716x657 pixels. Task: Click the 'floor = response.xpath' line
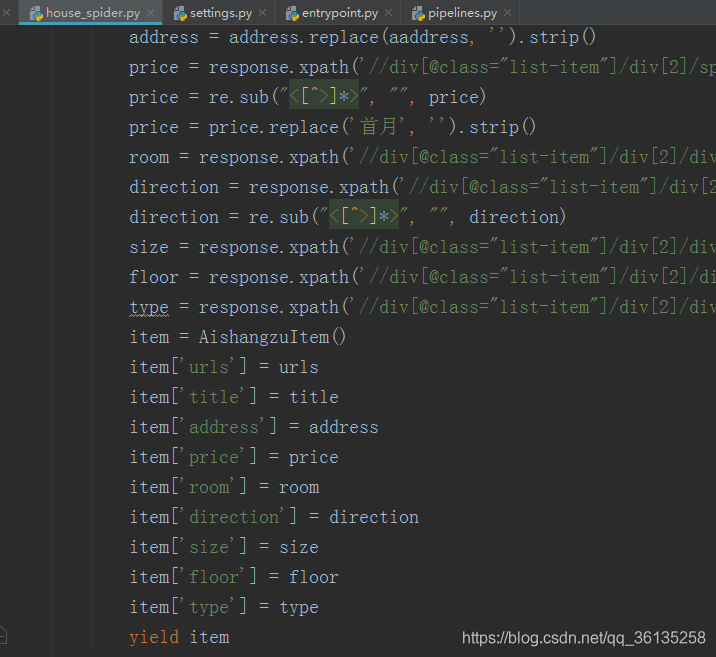(422, 277)
